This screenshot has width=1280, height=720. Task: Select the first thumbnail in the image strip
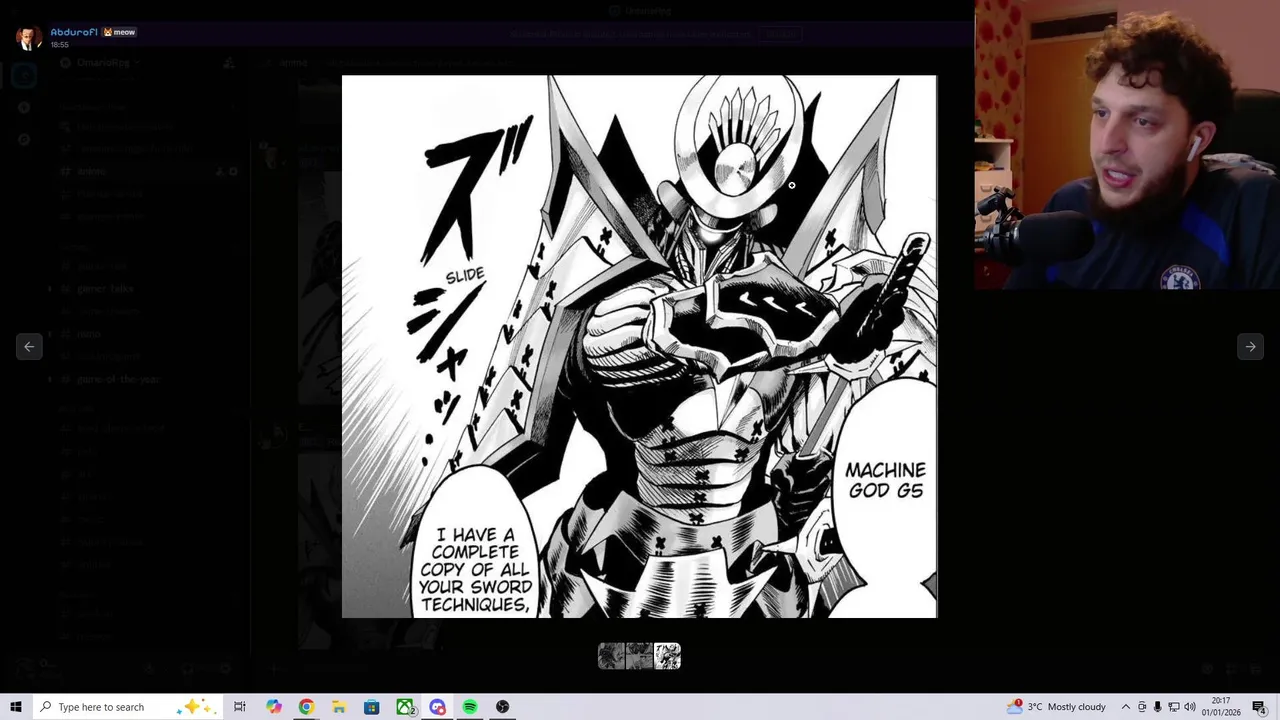(x=611, y=656)
